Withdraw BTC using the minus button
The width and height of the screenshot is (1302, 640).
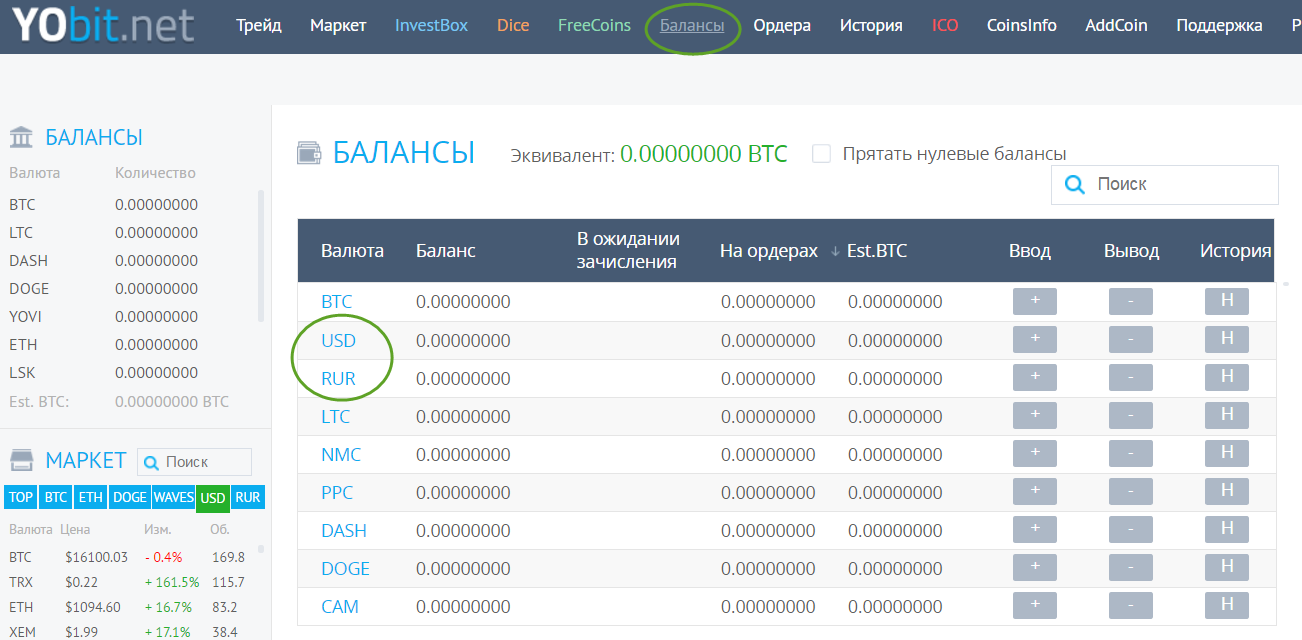1131,301
